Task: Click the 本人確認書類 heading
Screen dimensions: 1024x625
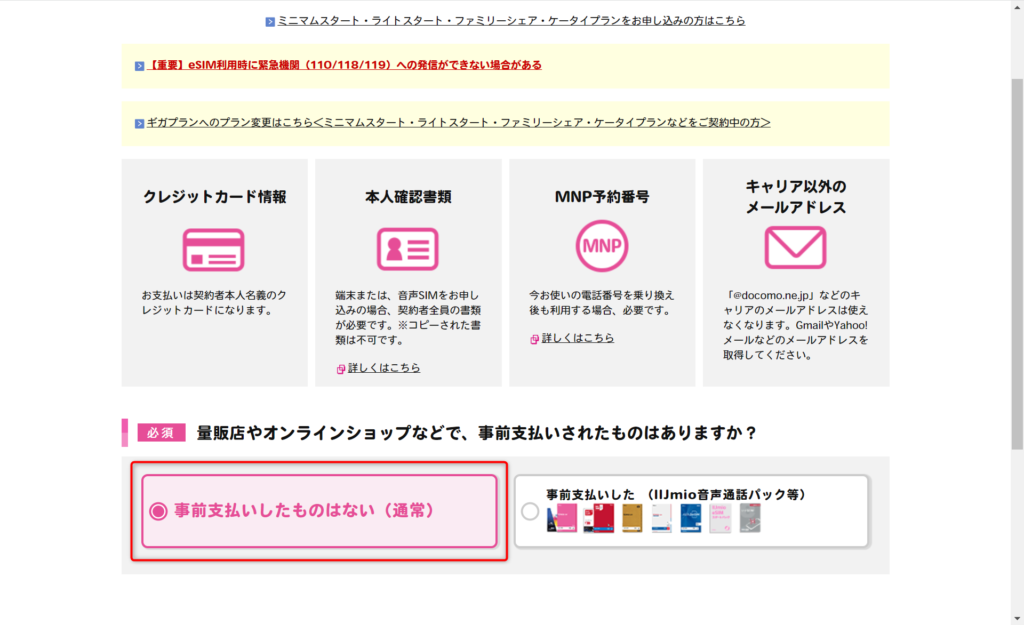Action: pyautogui.click(x=408, y=197)
